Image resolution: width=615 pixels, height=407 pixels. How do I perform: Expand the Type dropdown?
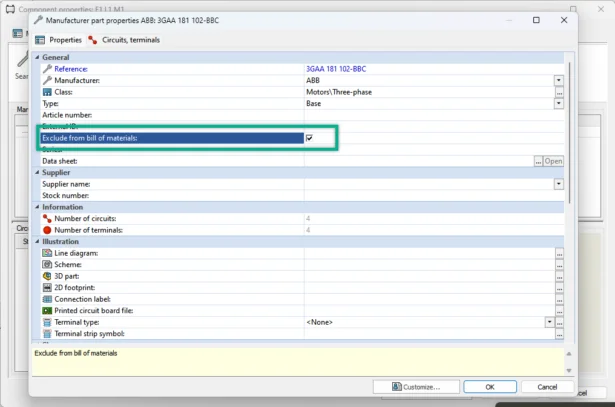click(x=559, y=103)
